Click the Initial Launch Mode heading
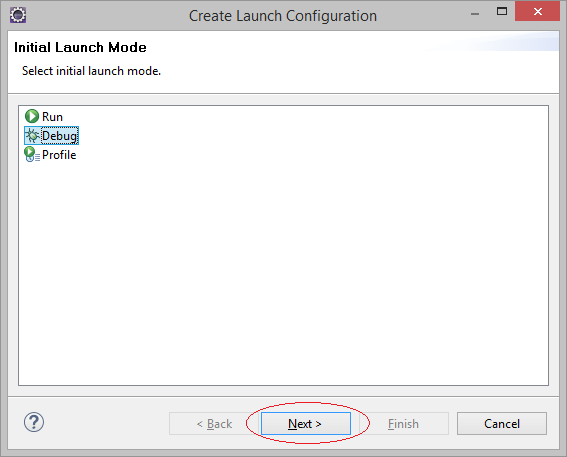 tap(80, 47)
